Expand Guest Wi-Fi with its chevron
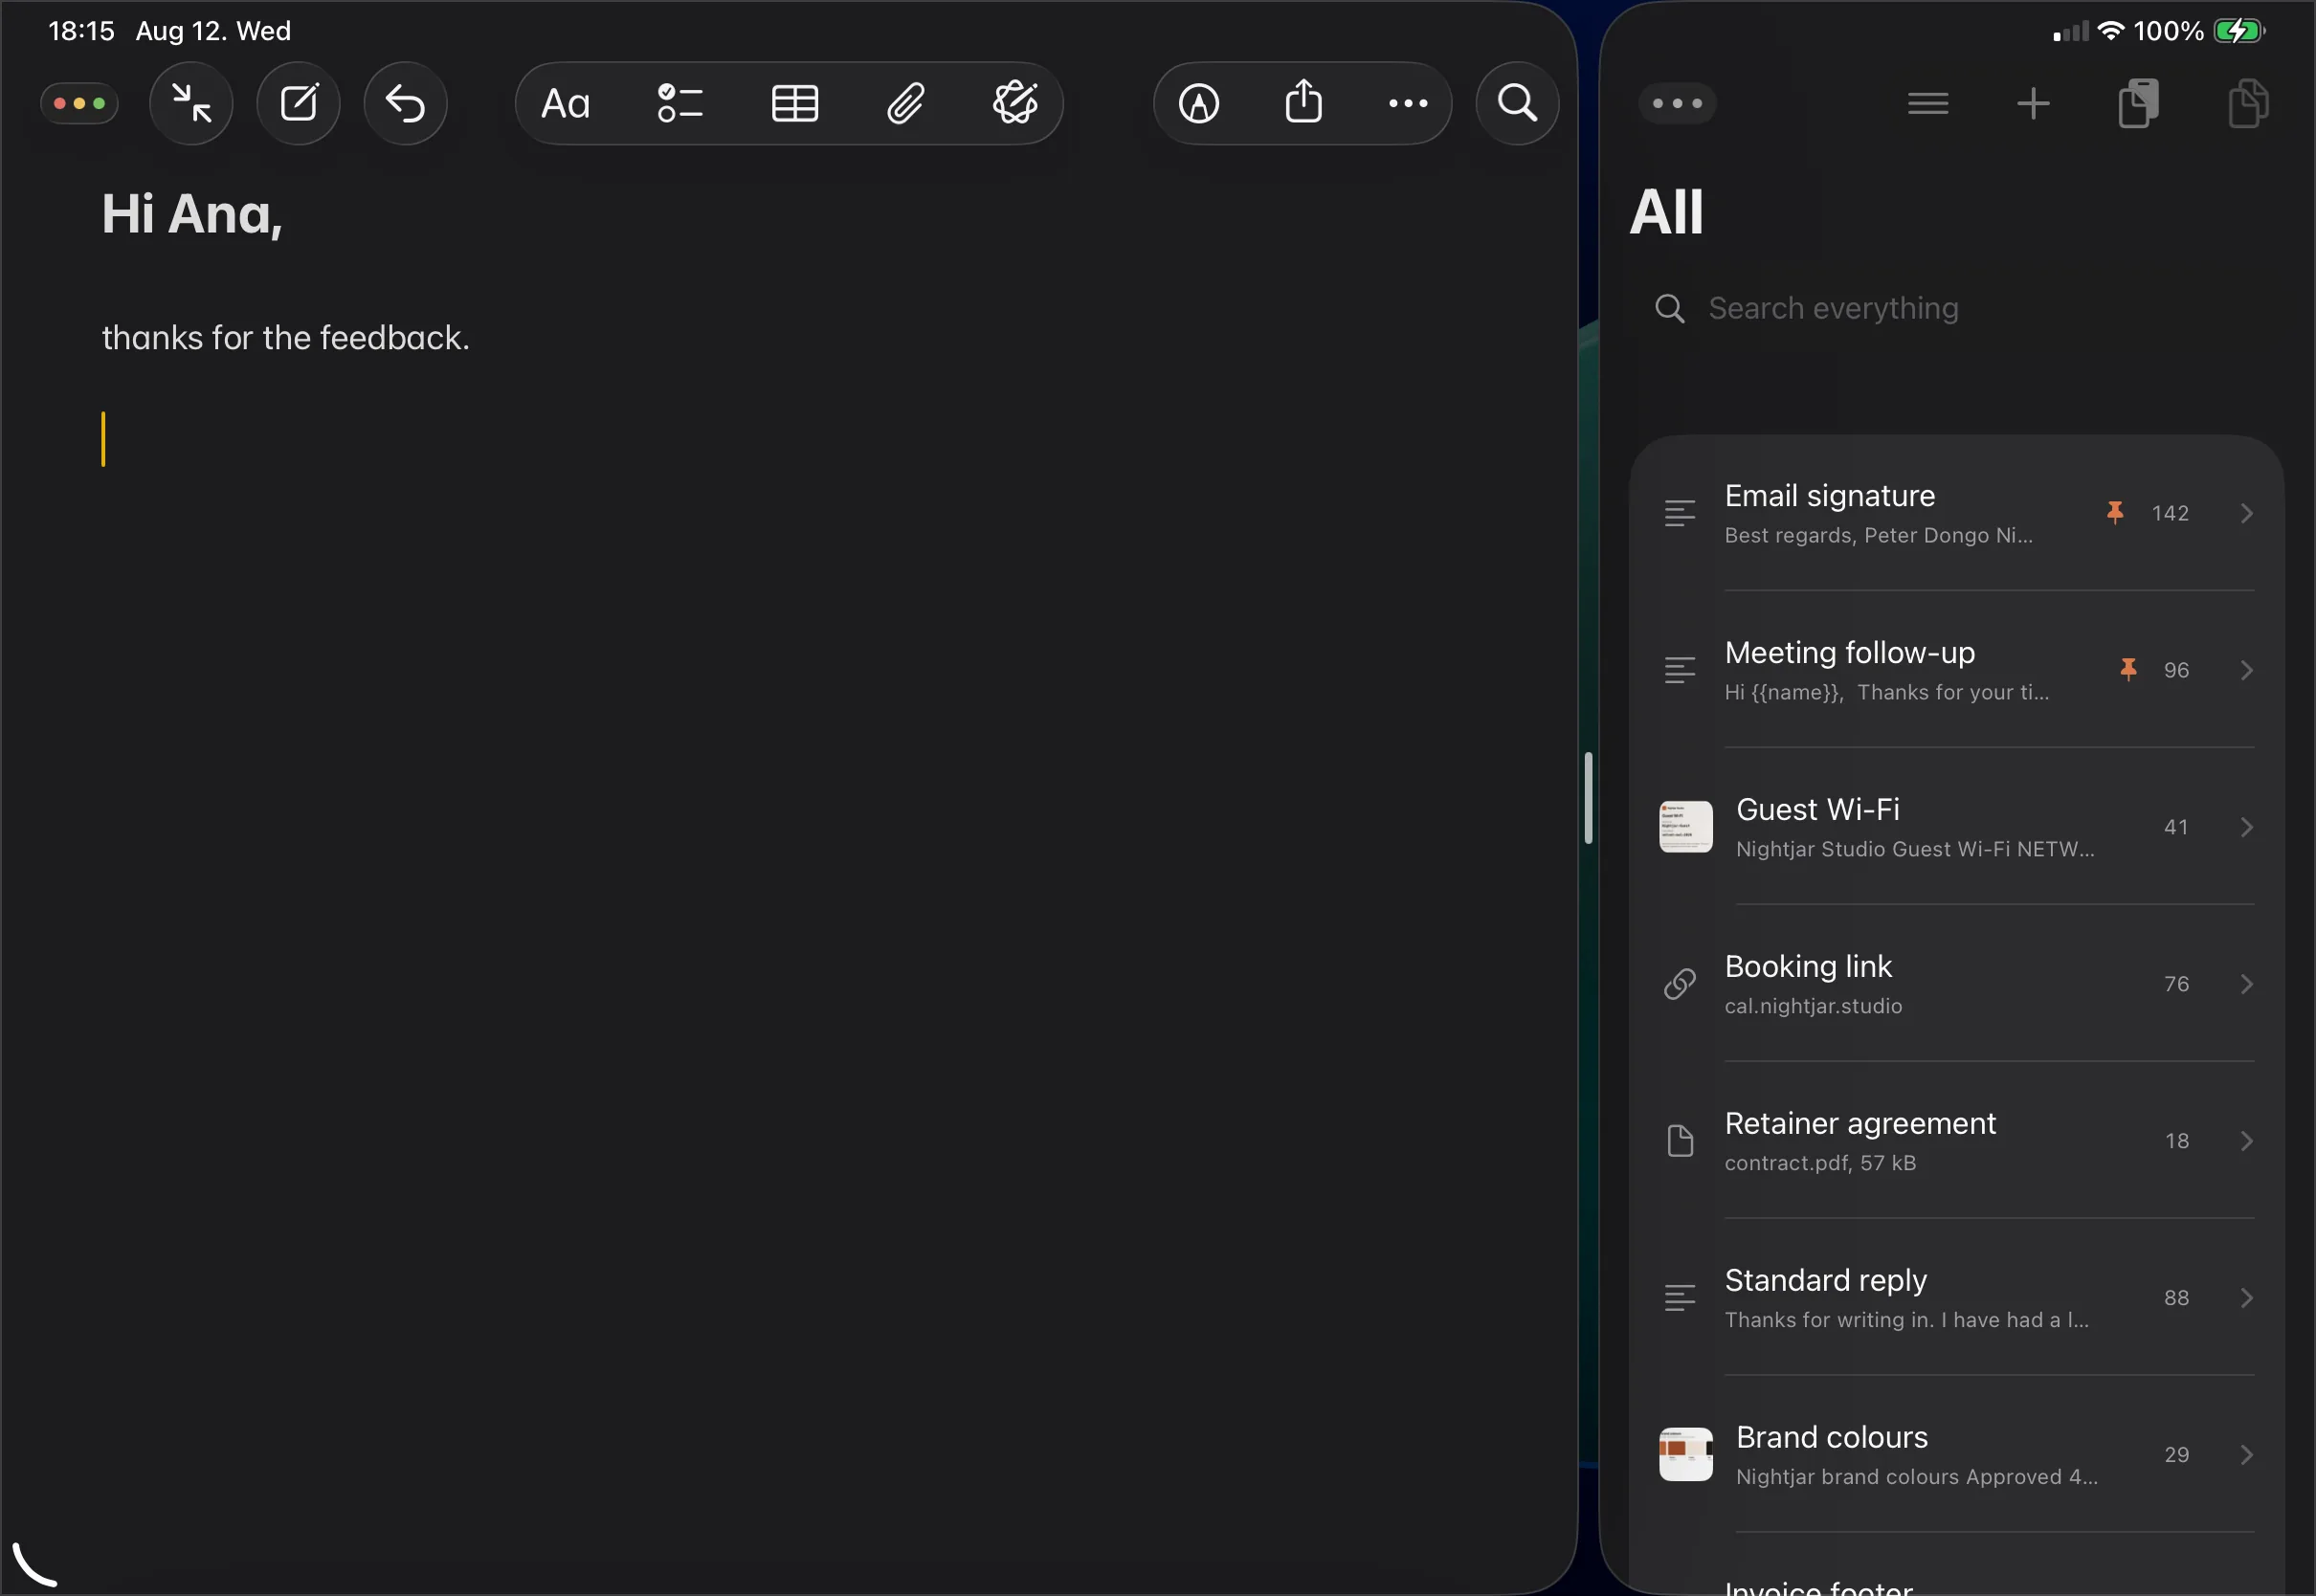Image resolution: width=2316 pixels, height=1596 pixels. tap(2247, 827)
